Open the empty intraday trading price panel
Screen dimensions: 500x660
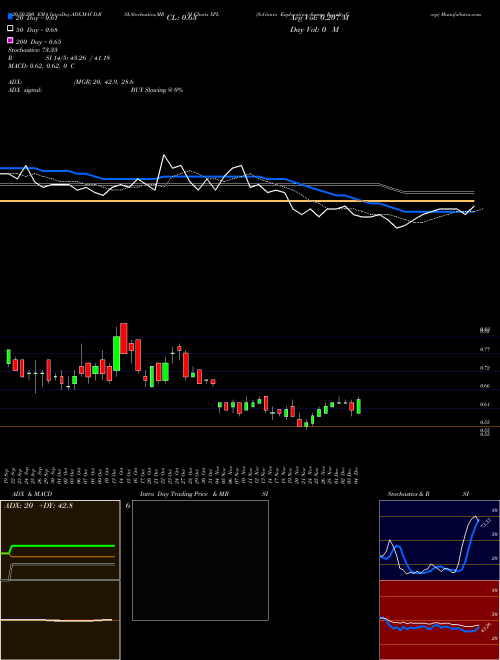(x=200, y=560)
